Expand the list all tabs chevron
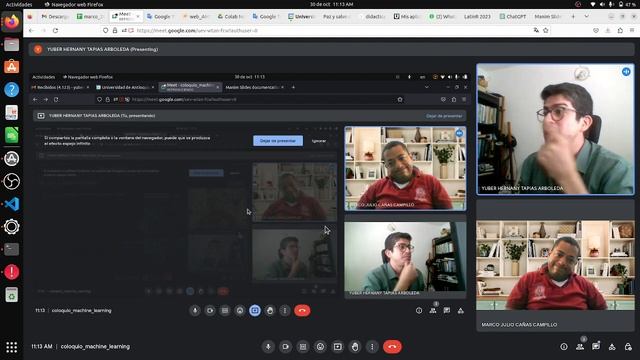 [x=587, y=16]
